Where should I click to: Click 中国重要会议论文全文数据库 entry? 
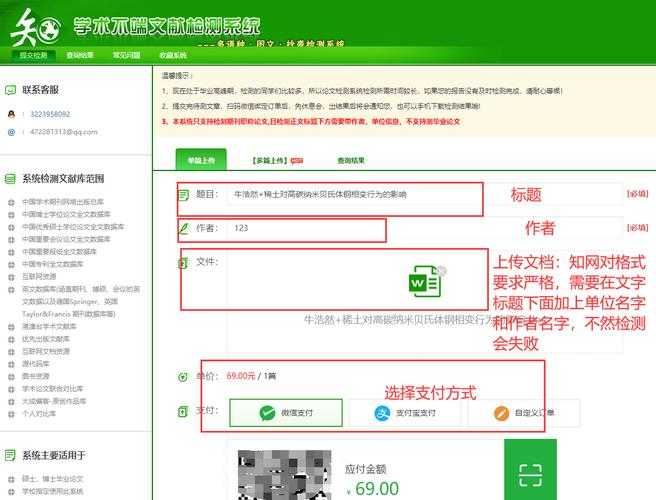pyautogui.click(x=66, y=239)
